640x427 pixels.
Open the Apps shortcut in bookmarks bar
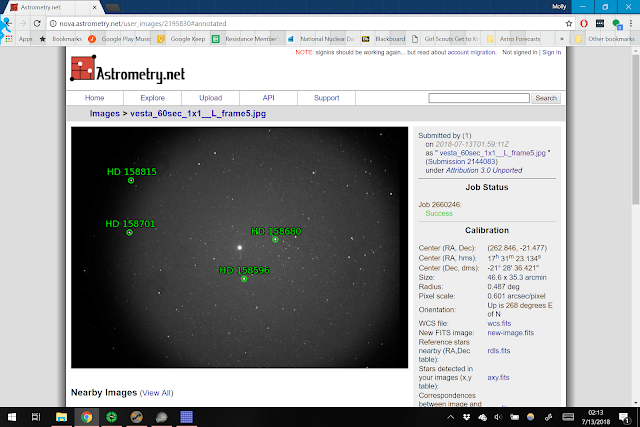pyautogui.click(x=19, y=39)
